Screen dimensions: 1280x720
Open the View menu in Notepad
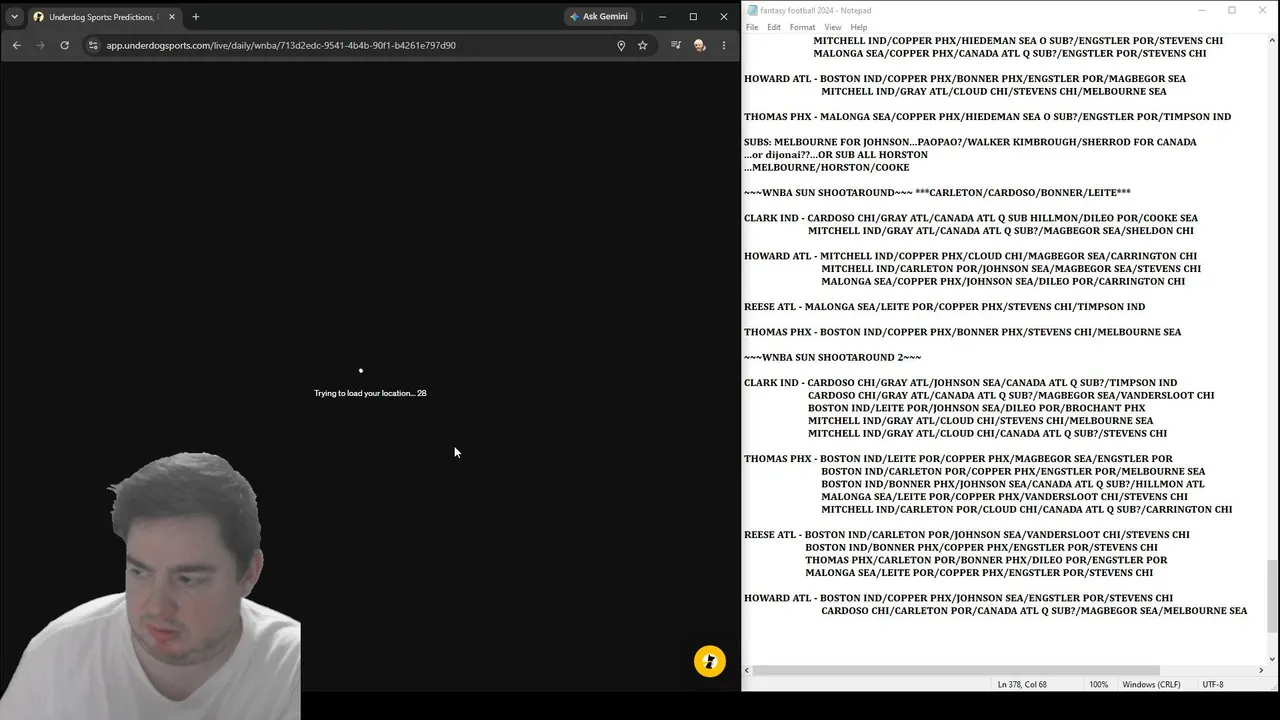(x=832, y=27)
